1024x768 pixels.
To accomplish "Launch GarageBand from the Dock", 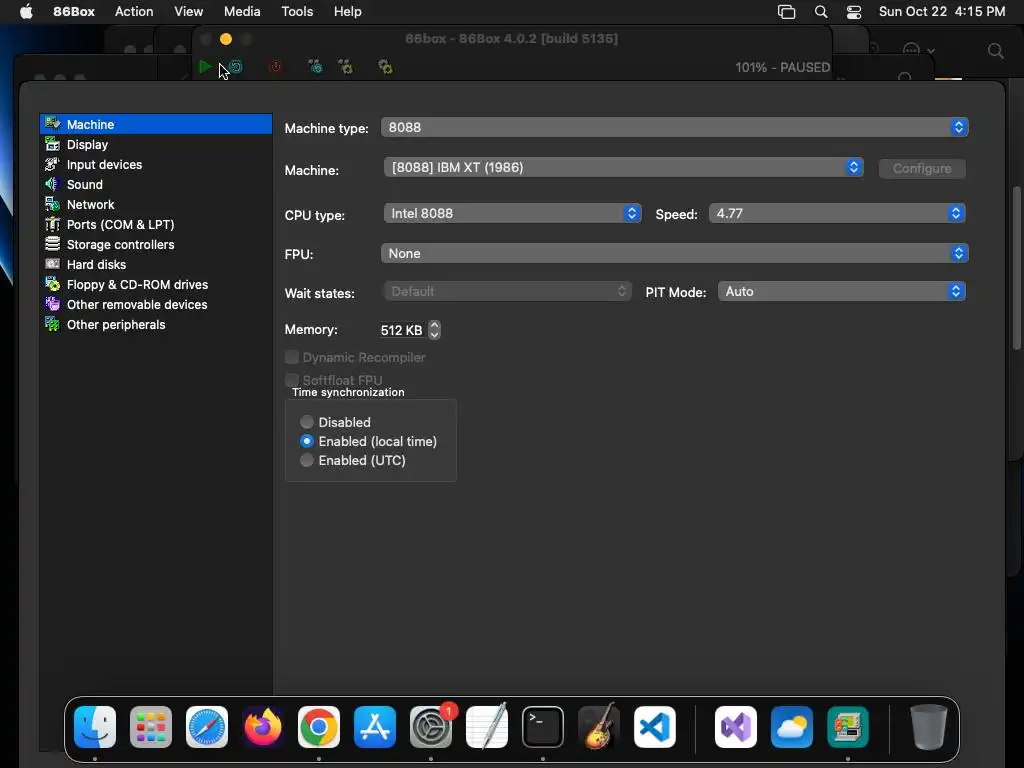I will tap(599, 727).
